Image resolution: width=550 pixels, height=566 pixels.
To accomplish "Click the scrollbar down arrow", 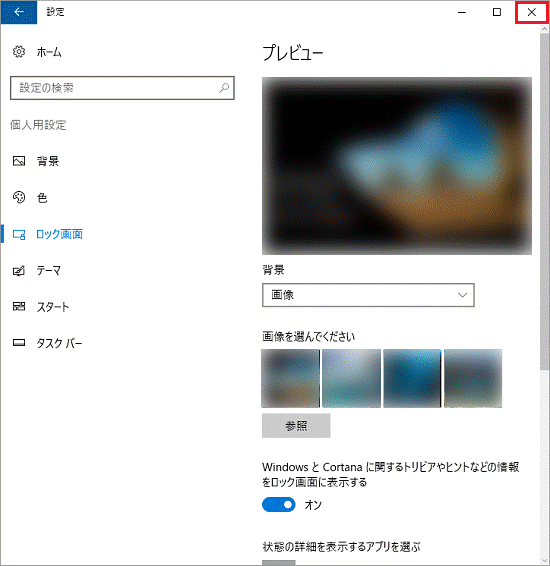I will pos(544,560).
